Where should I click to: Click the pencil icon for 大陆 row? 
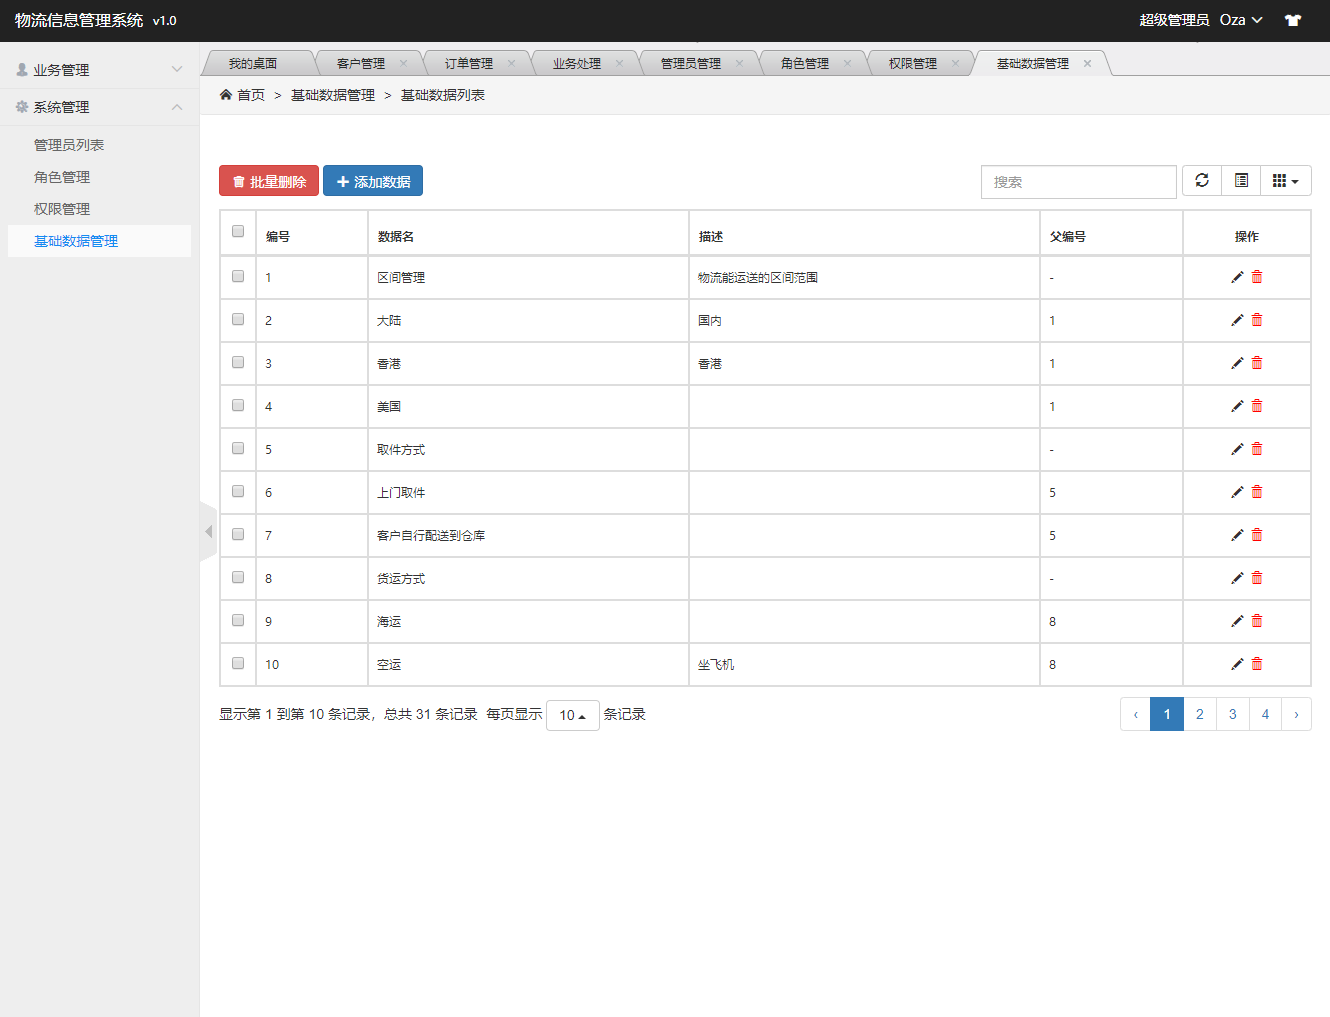pos(1237,320)
